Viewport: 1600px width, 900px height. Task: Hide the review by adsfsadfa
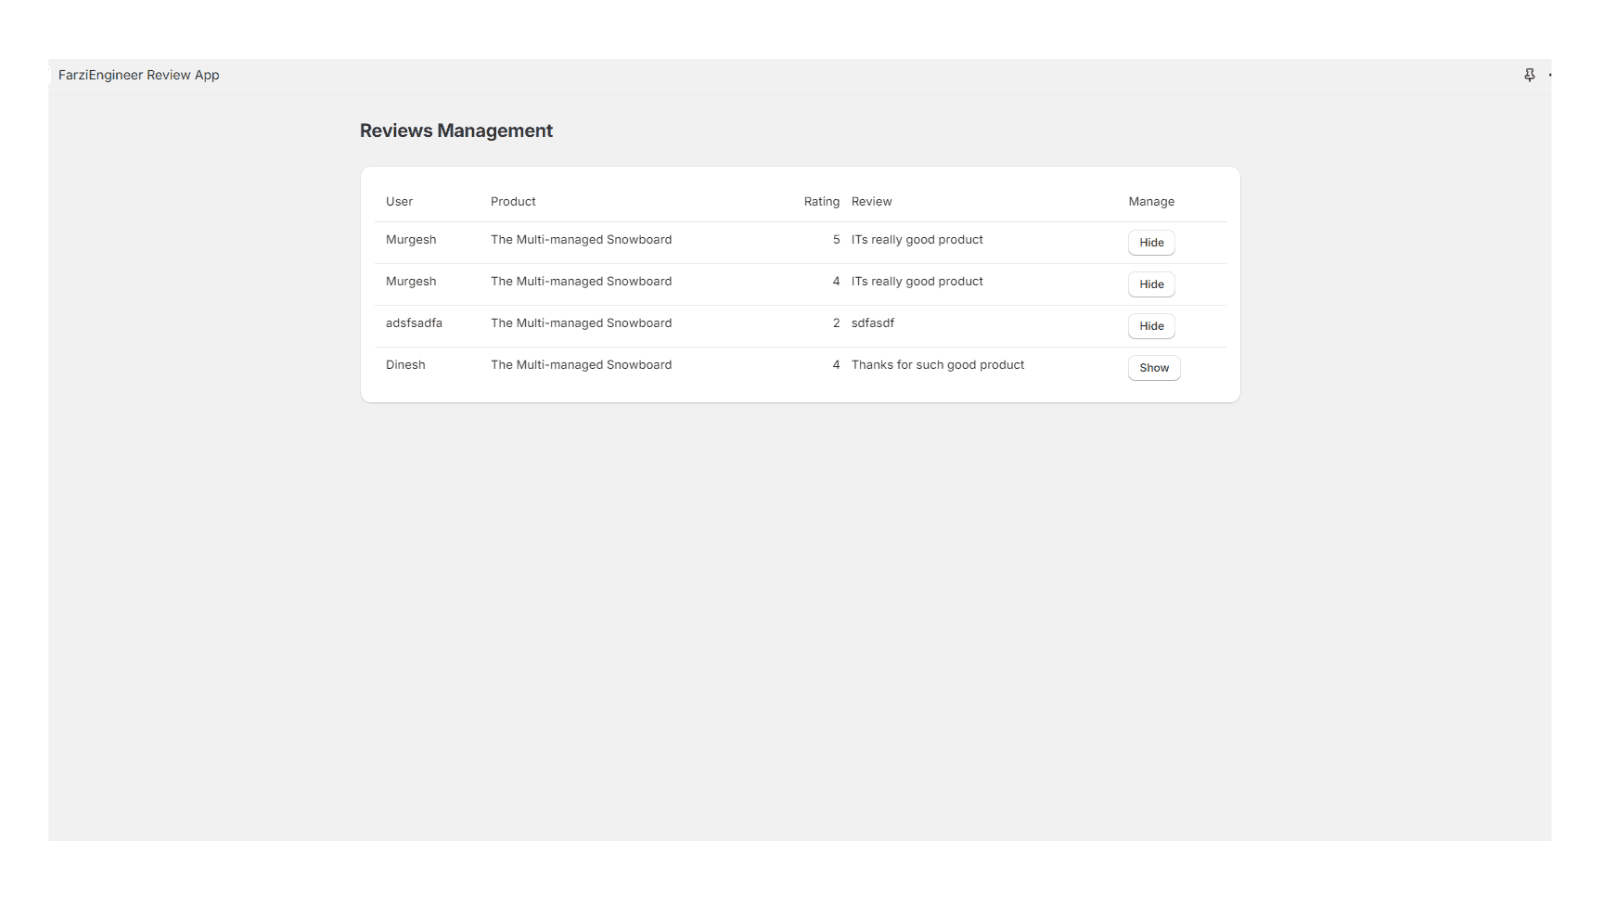click(1151, 326)
